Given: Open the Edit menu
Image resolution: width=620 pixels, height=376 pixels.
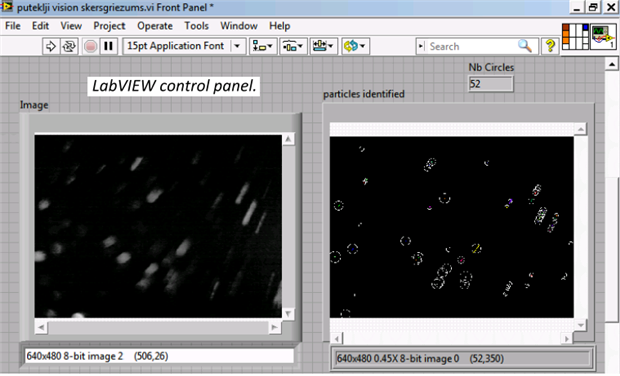Looking at the screenshot, I should coord(40,26).
